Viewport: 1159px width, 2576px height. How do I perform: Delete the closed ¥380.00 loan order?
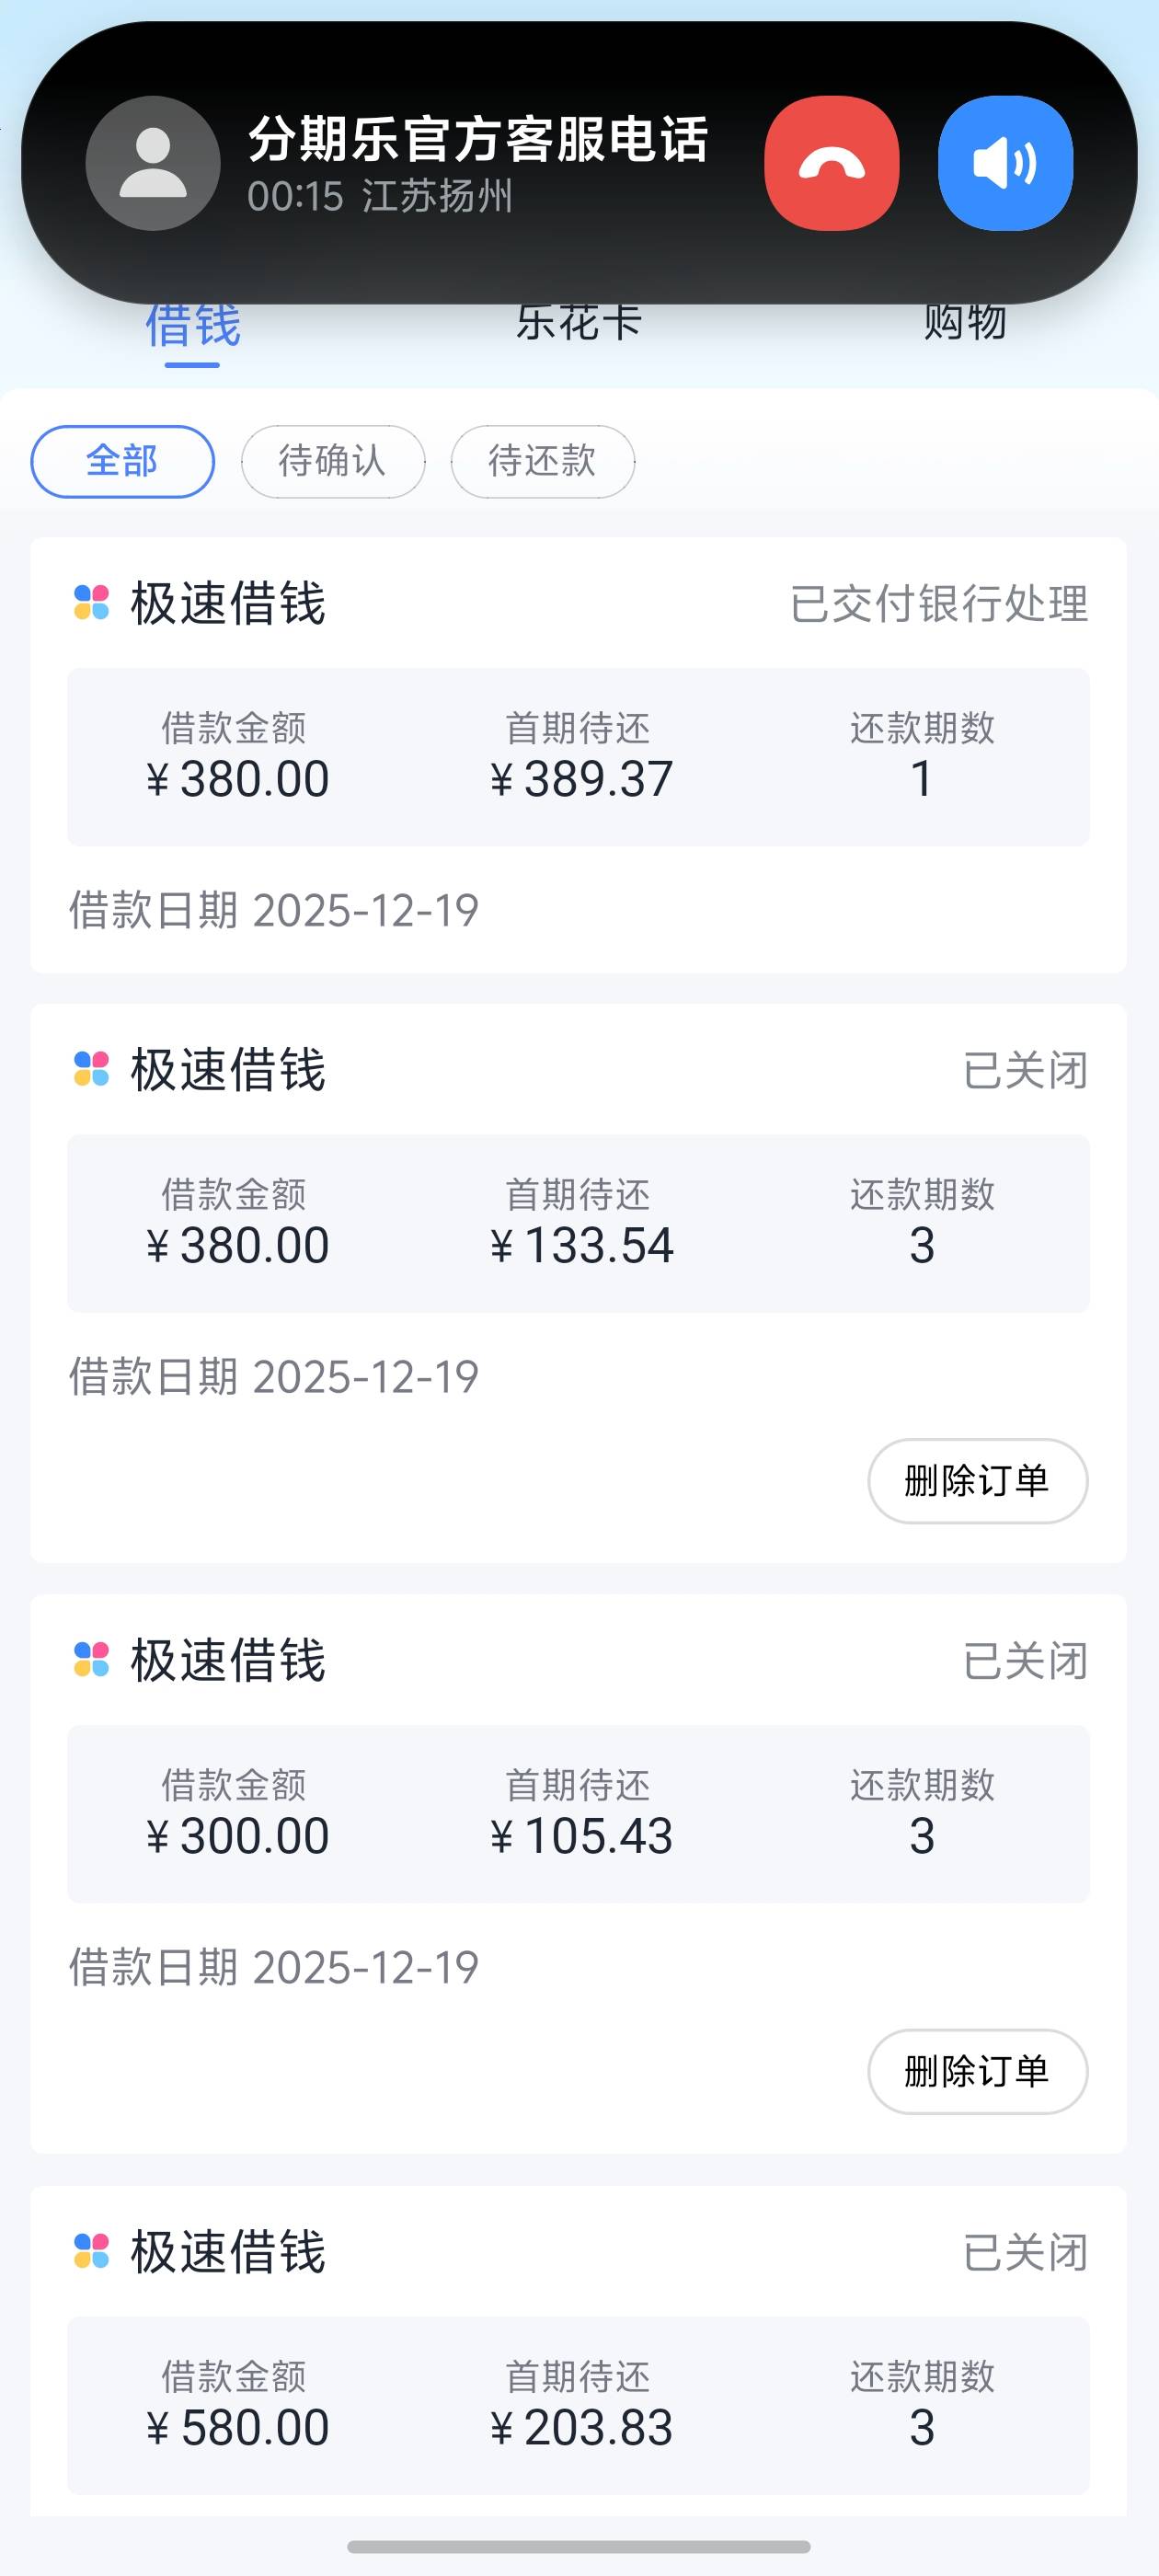[976, 1480]
